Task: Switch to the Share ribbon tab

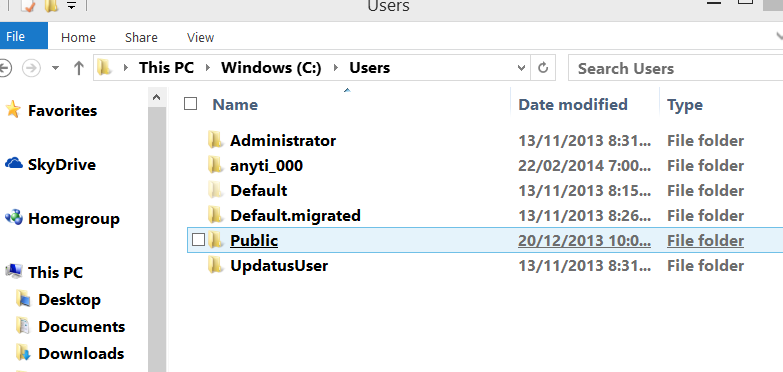Action: pos(141,37)
